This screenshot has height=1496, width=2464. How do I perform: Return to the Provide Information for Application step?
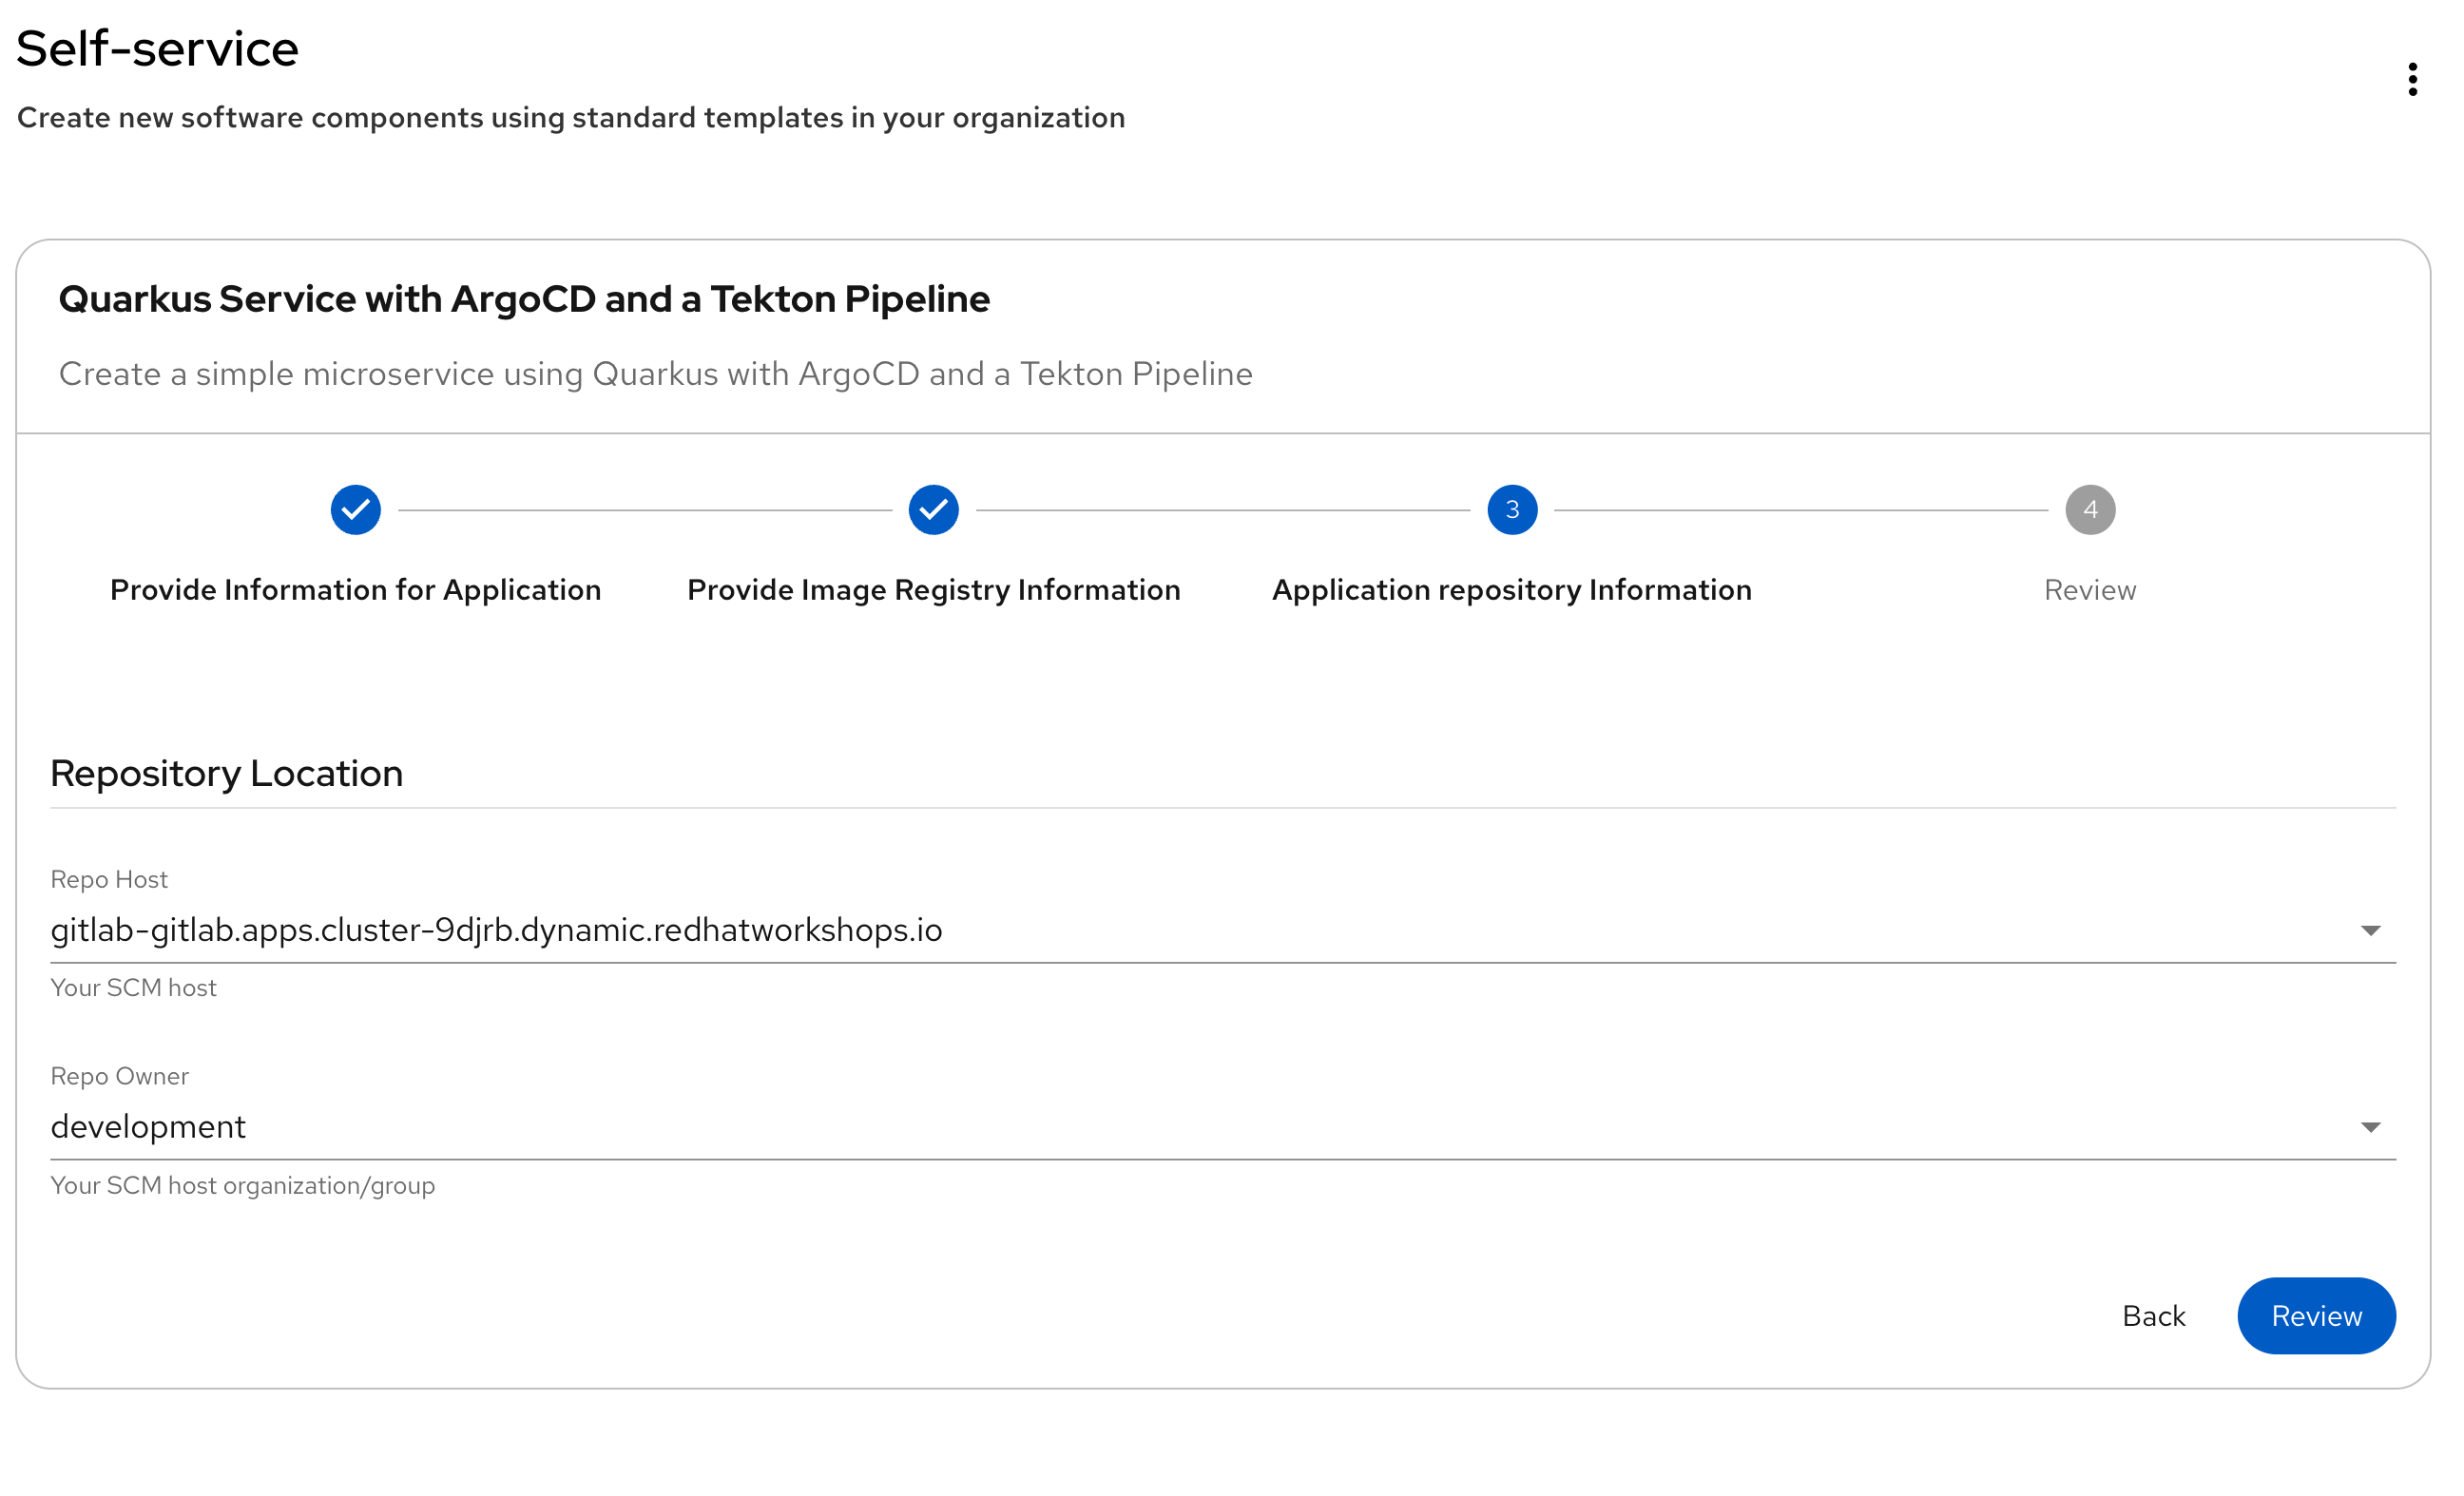point(355,590)
